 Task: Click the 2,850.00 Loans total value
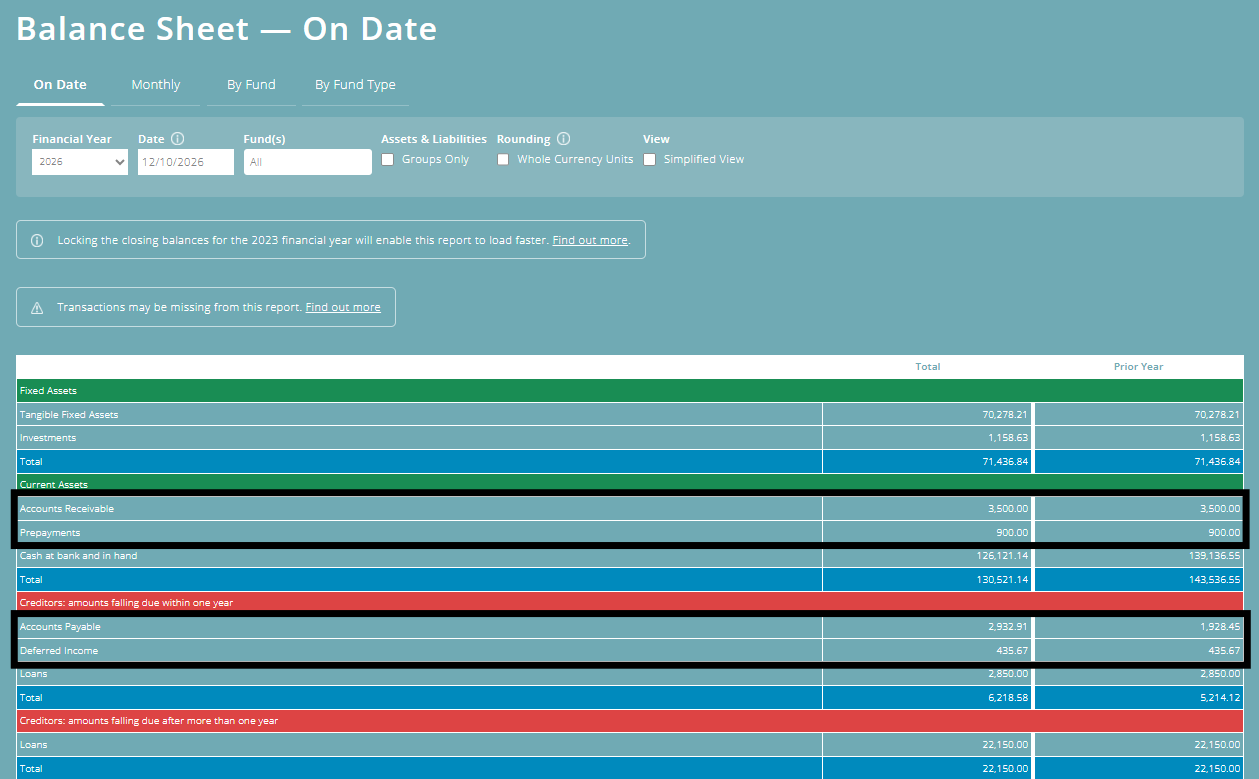(x=1007, y=674)
